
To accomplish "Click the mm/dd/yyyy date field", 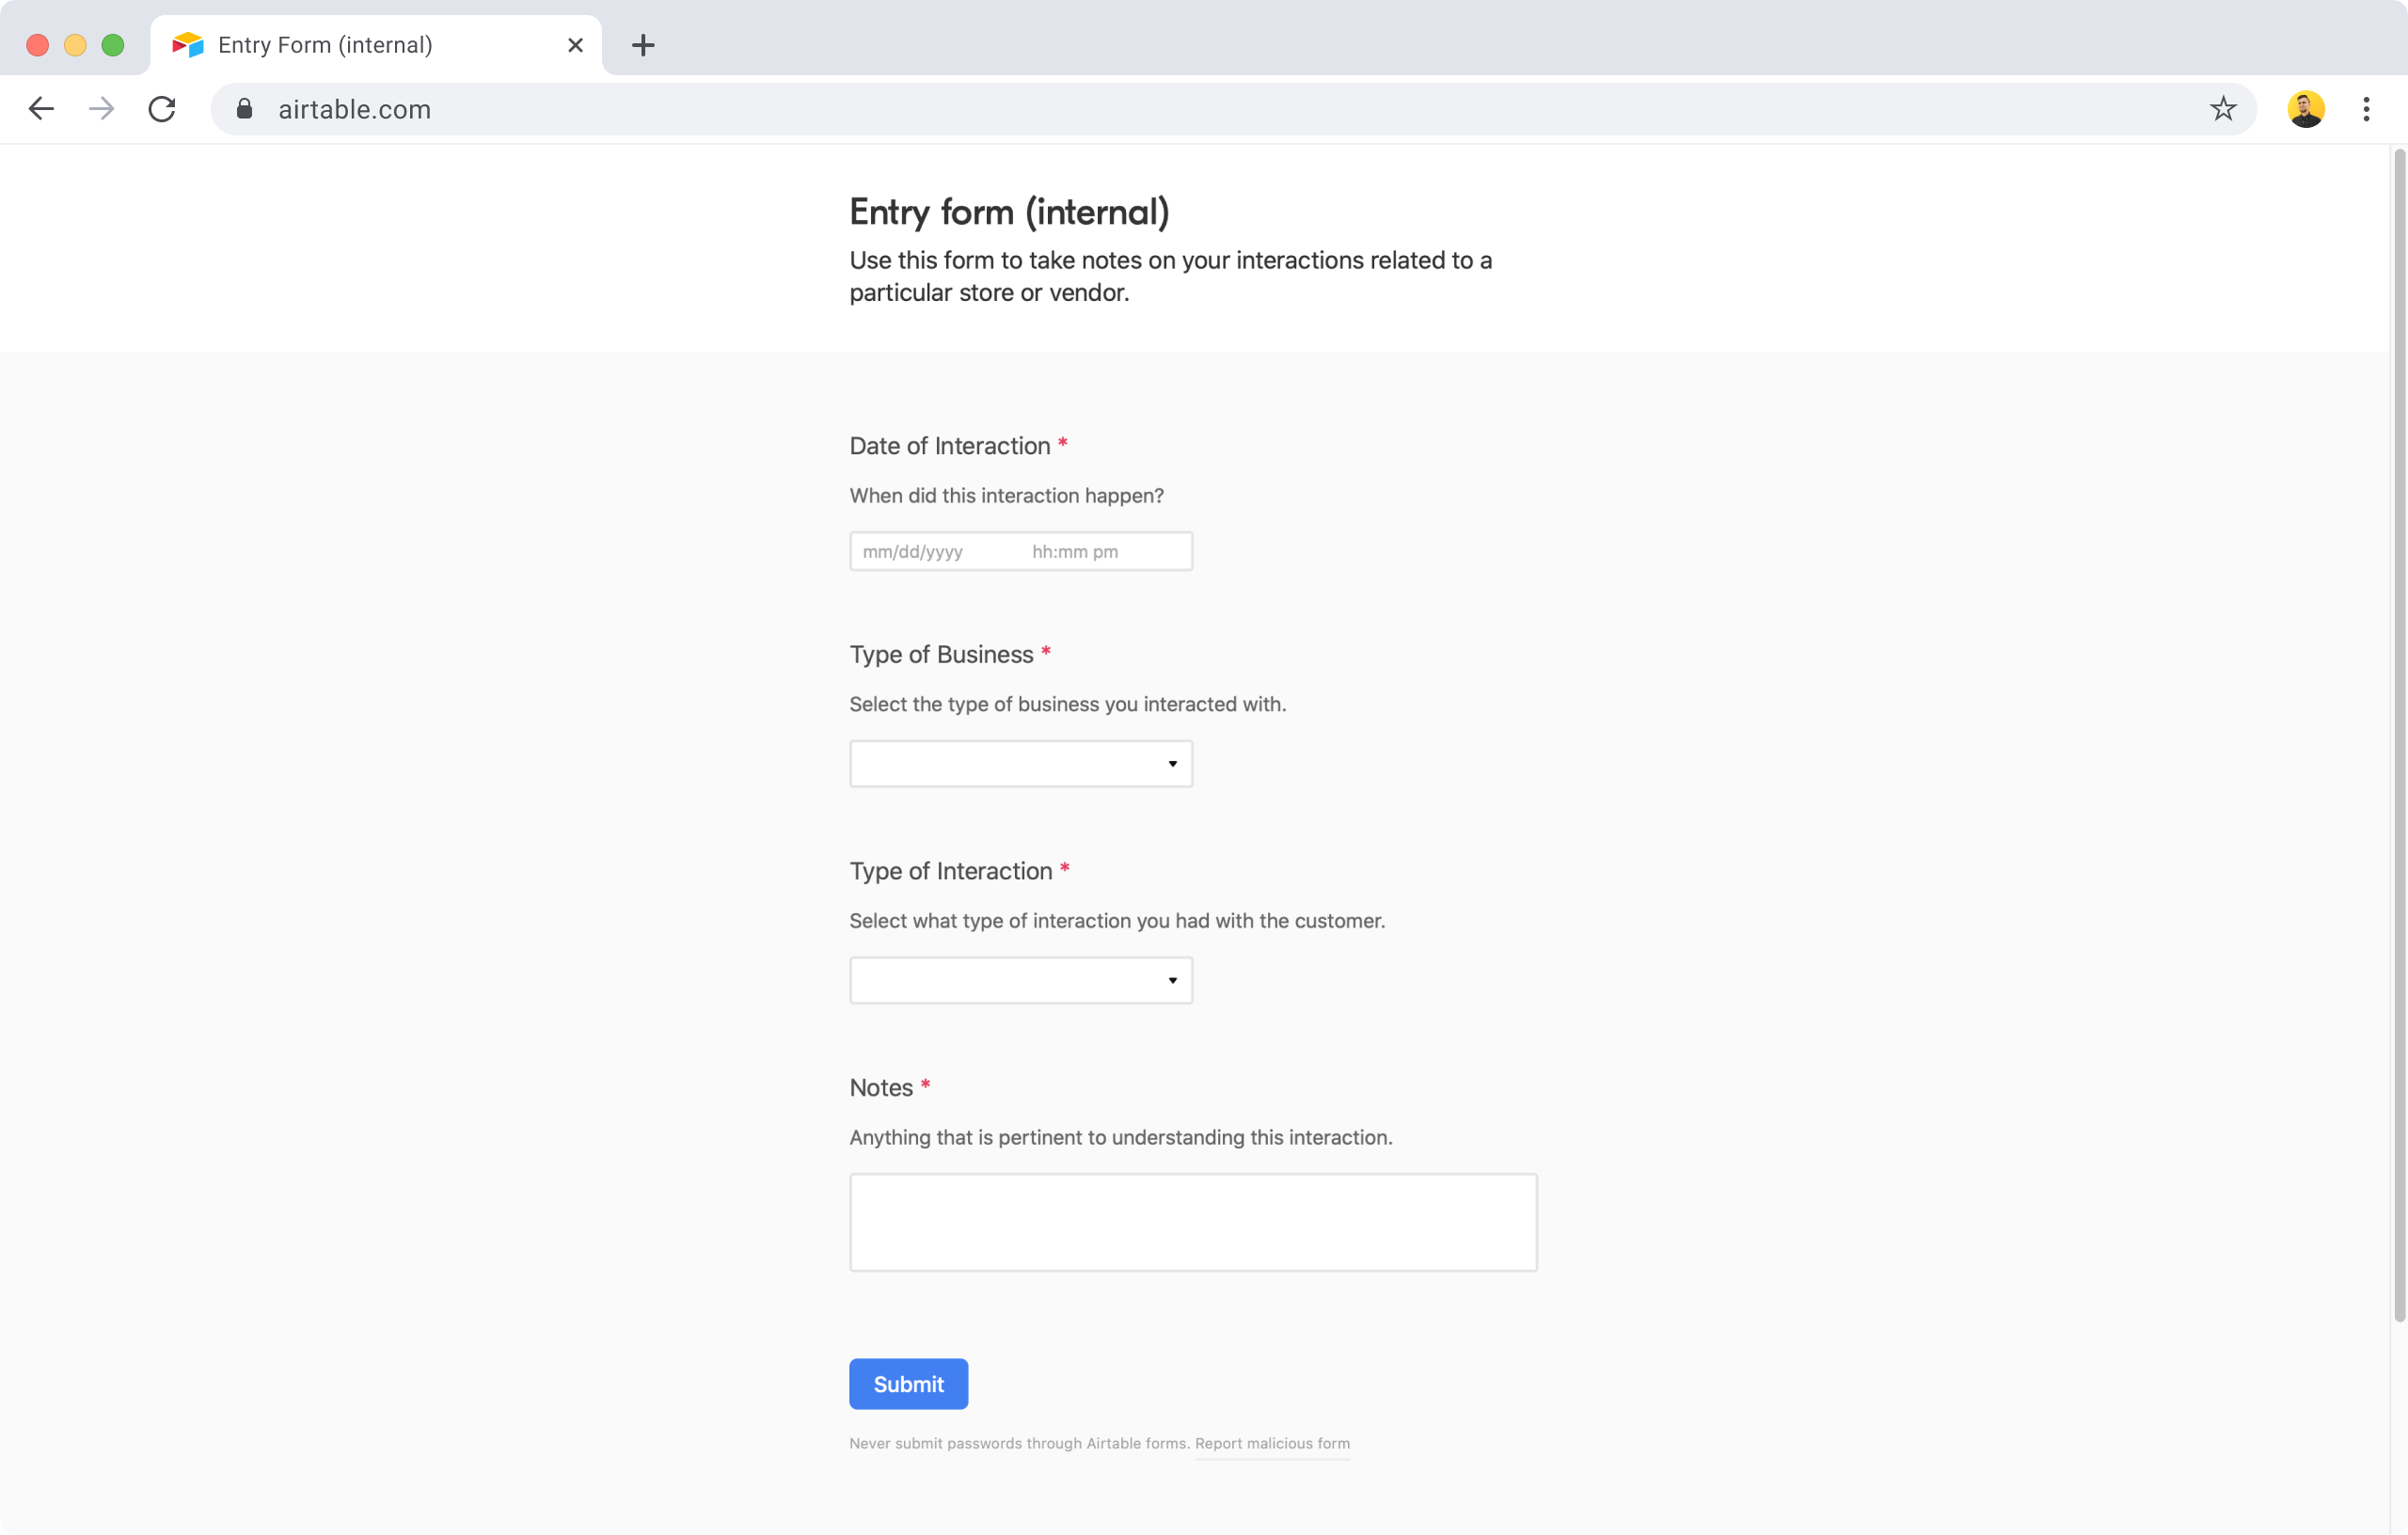I will click(x=913, y=552).
